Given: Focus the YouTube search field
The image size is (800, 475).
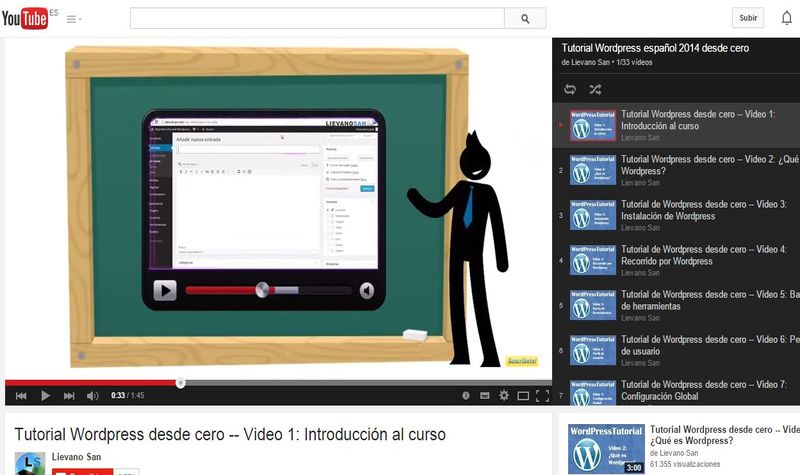Looking at the screenshot, I should point(317,18).
